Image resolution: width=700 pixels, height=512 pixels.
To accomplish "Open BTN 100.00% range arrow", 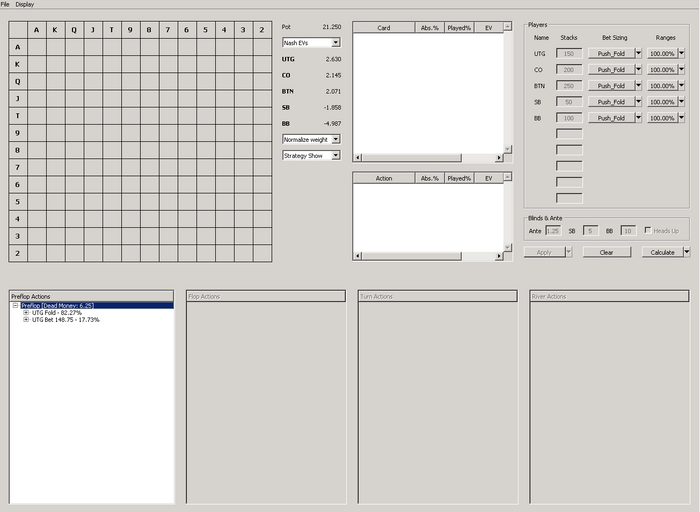I will 681,86.
